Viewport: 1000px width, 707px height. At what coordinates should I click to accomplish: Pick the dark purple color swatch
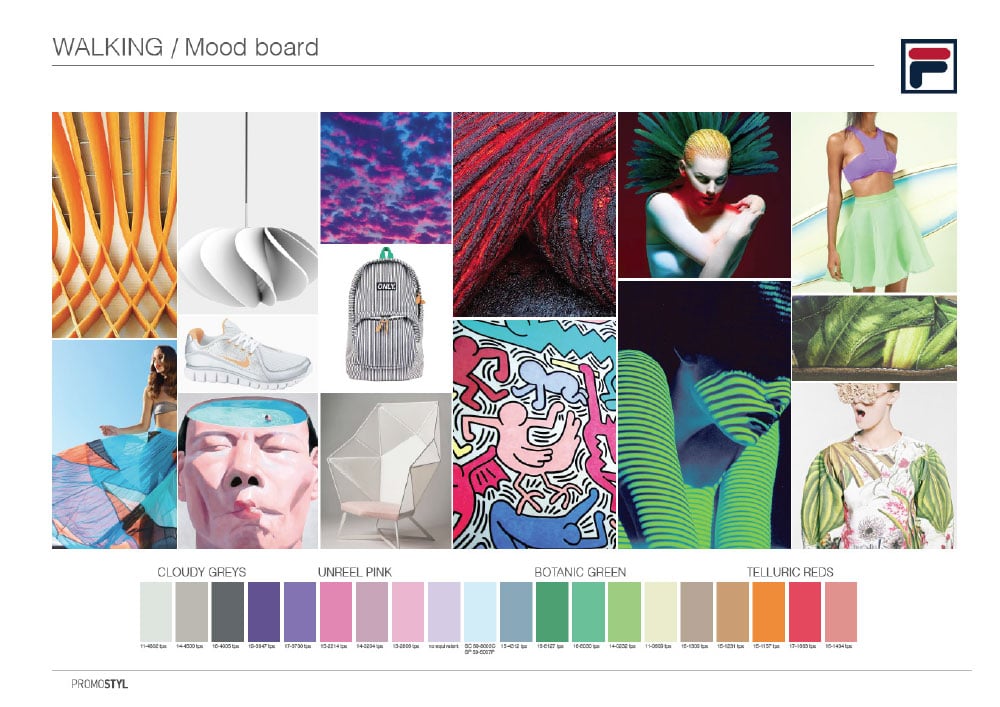pos(263,612)
